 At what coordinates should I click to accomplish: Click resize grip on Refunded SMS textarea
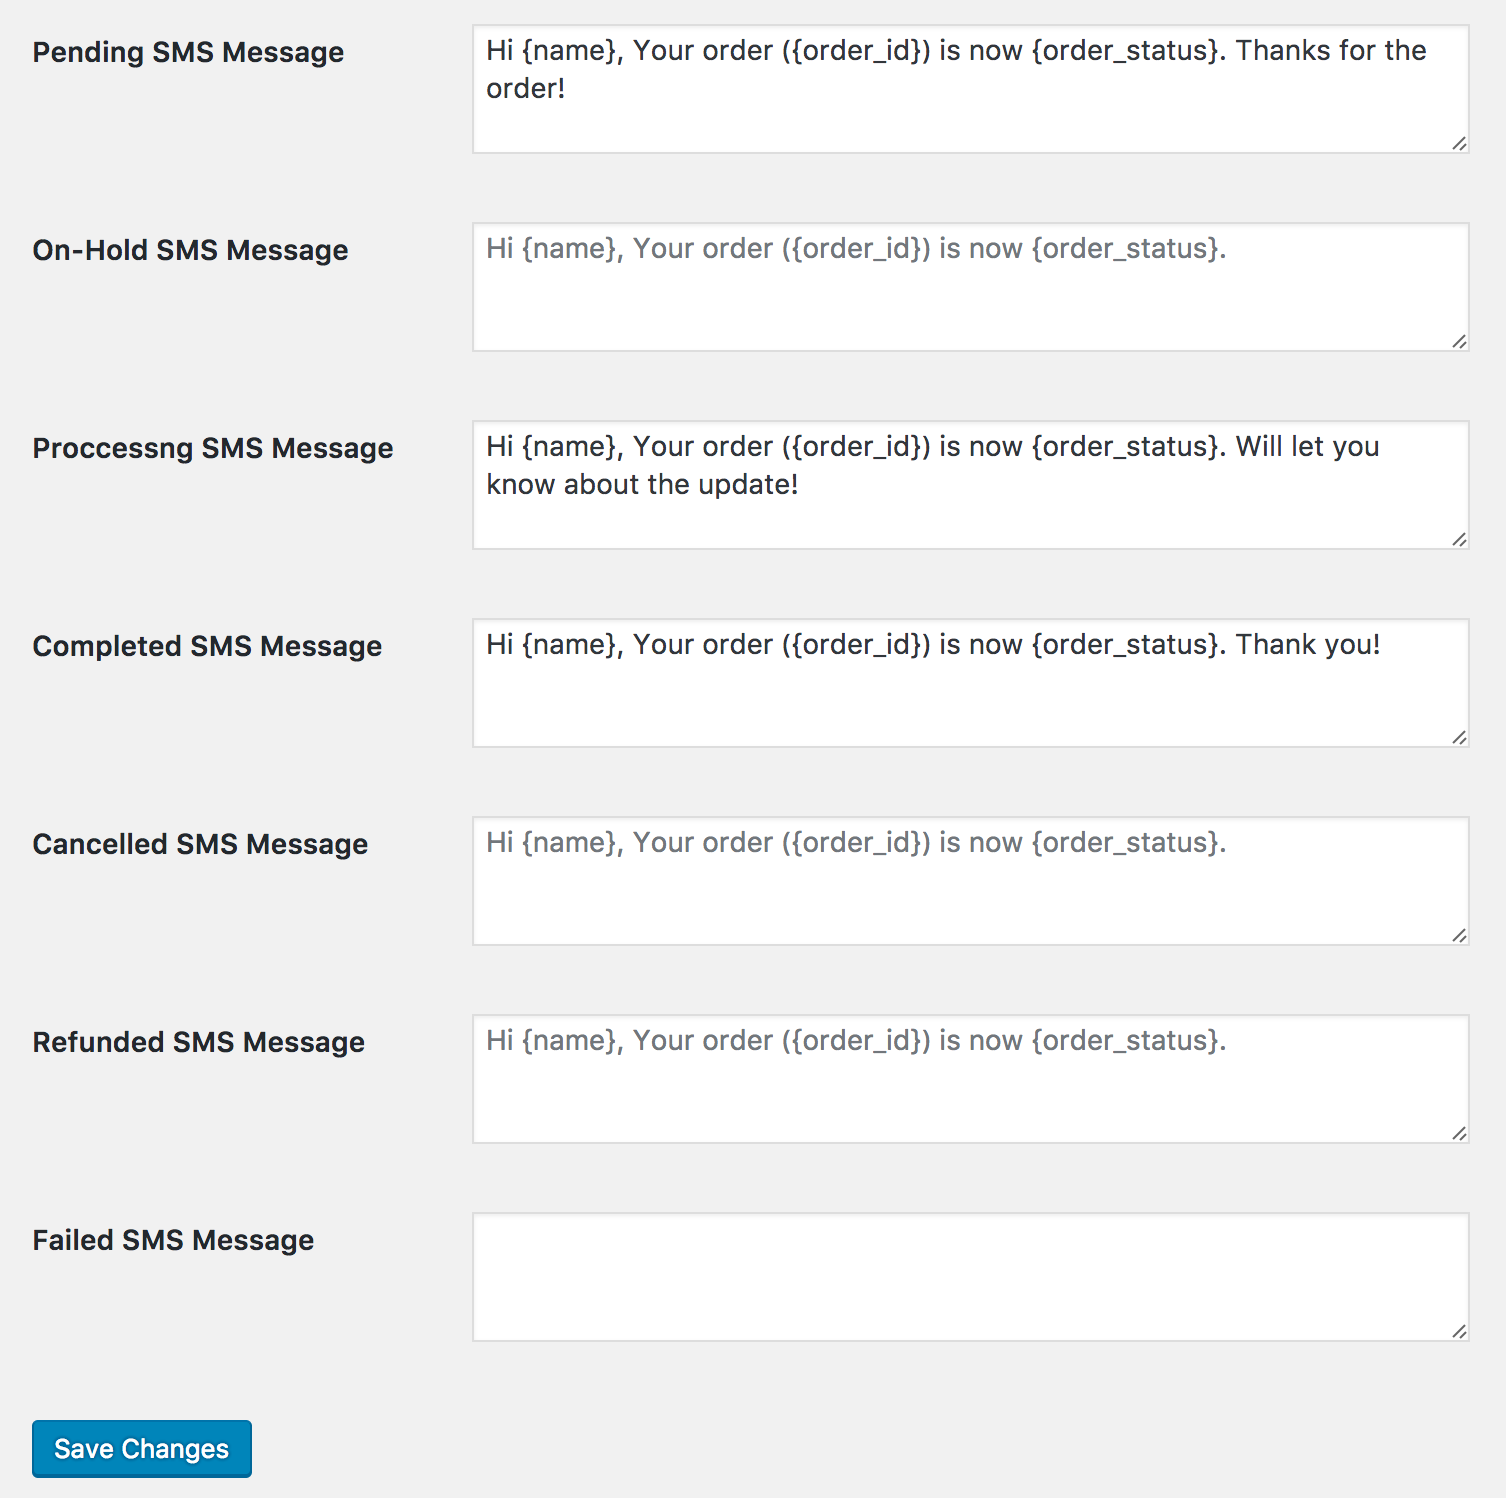(1460, 1134)
